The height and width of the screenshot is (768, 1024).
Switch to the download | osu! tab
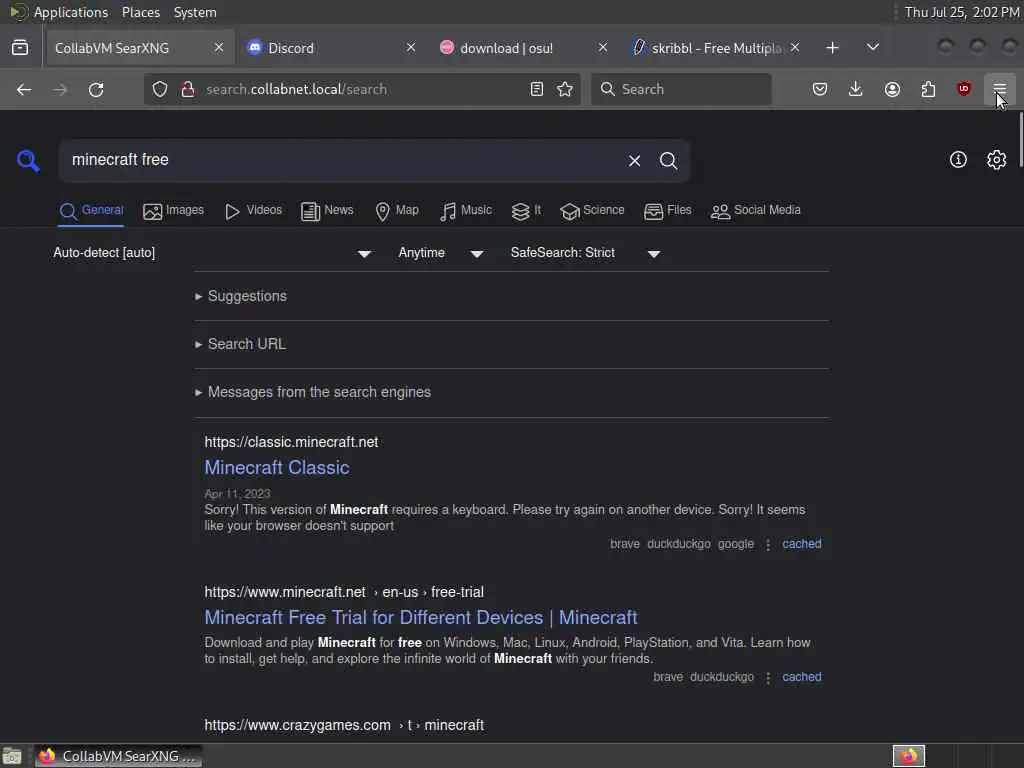point(522,48)
